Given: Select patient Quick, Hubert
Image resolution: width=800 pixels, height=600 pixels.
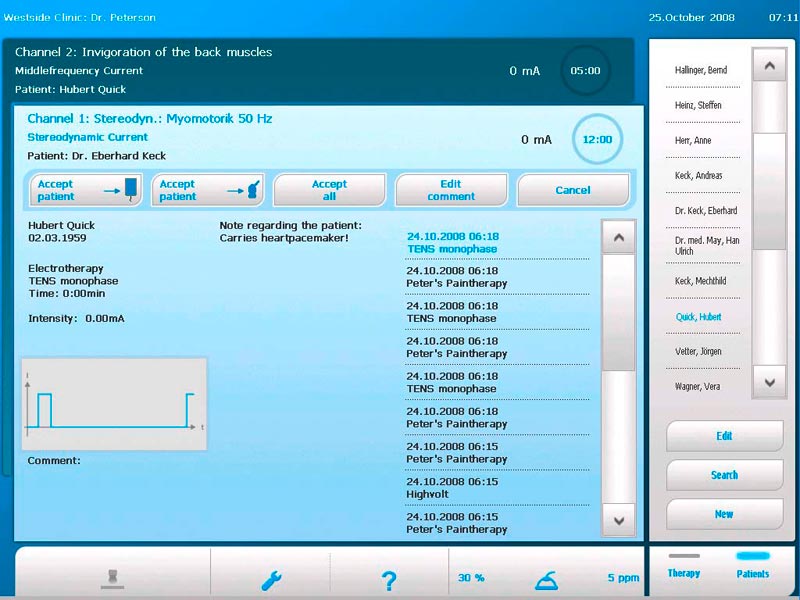Looking at the screenshot, I should pyautogui.click(x=702, y=316).
